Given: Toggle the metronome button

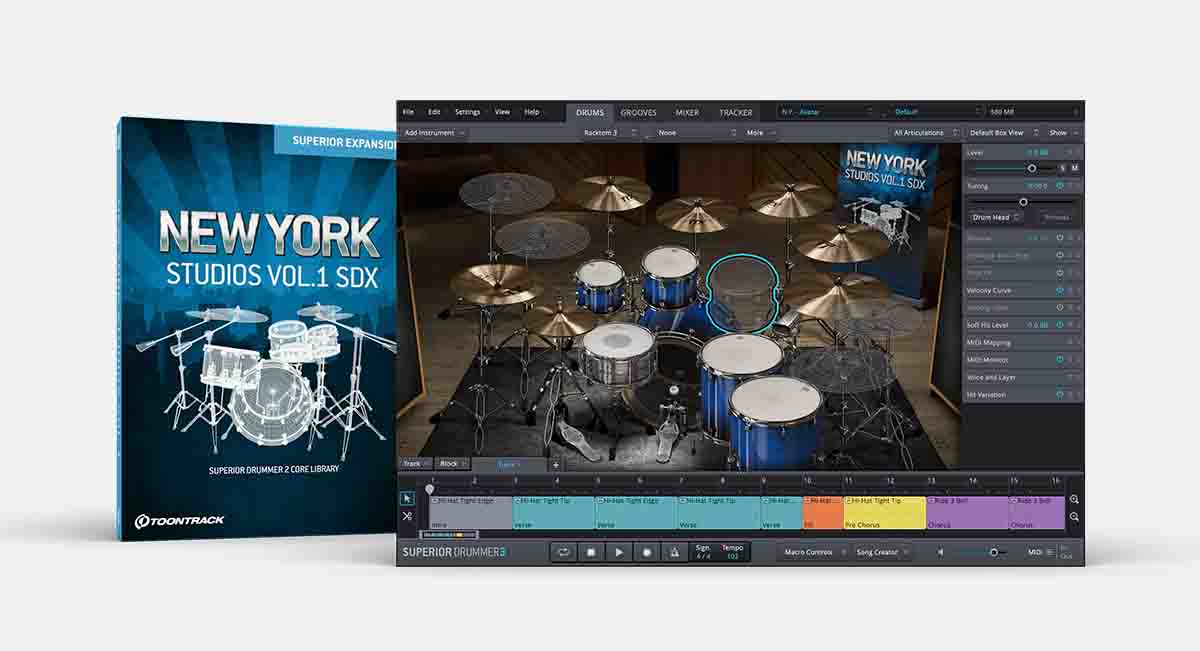Looking at the screenshot, I should click(x=675, y=552).
